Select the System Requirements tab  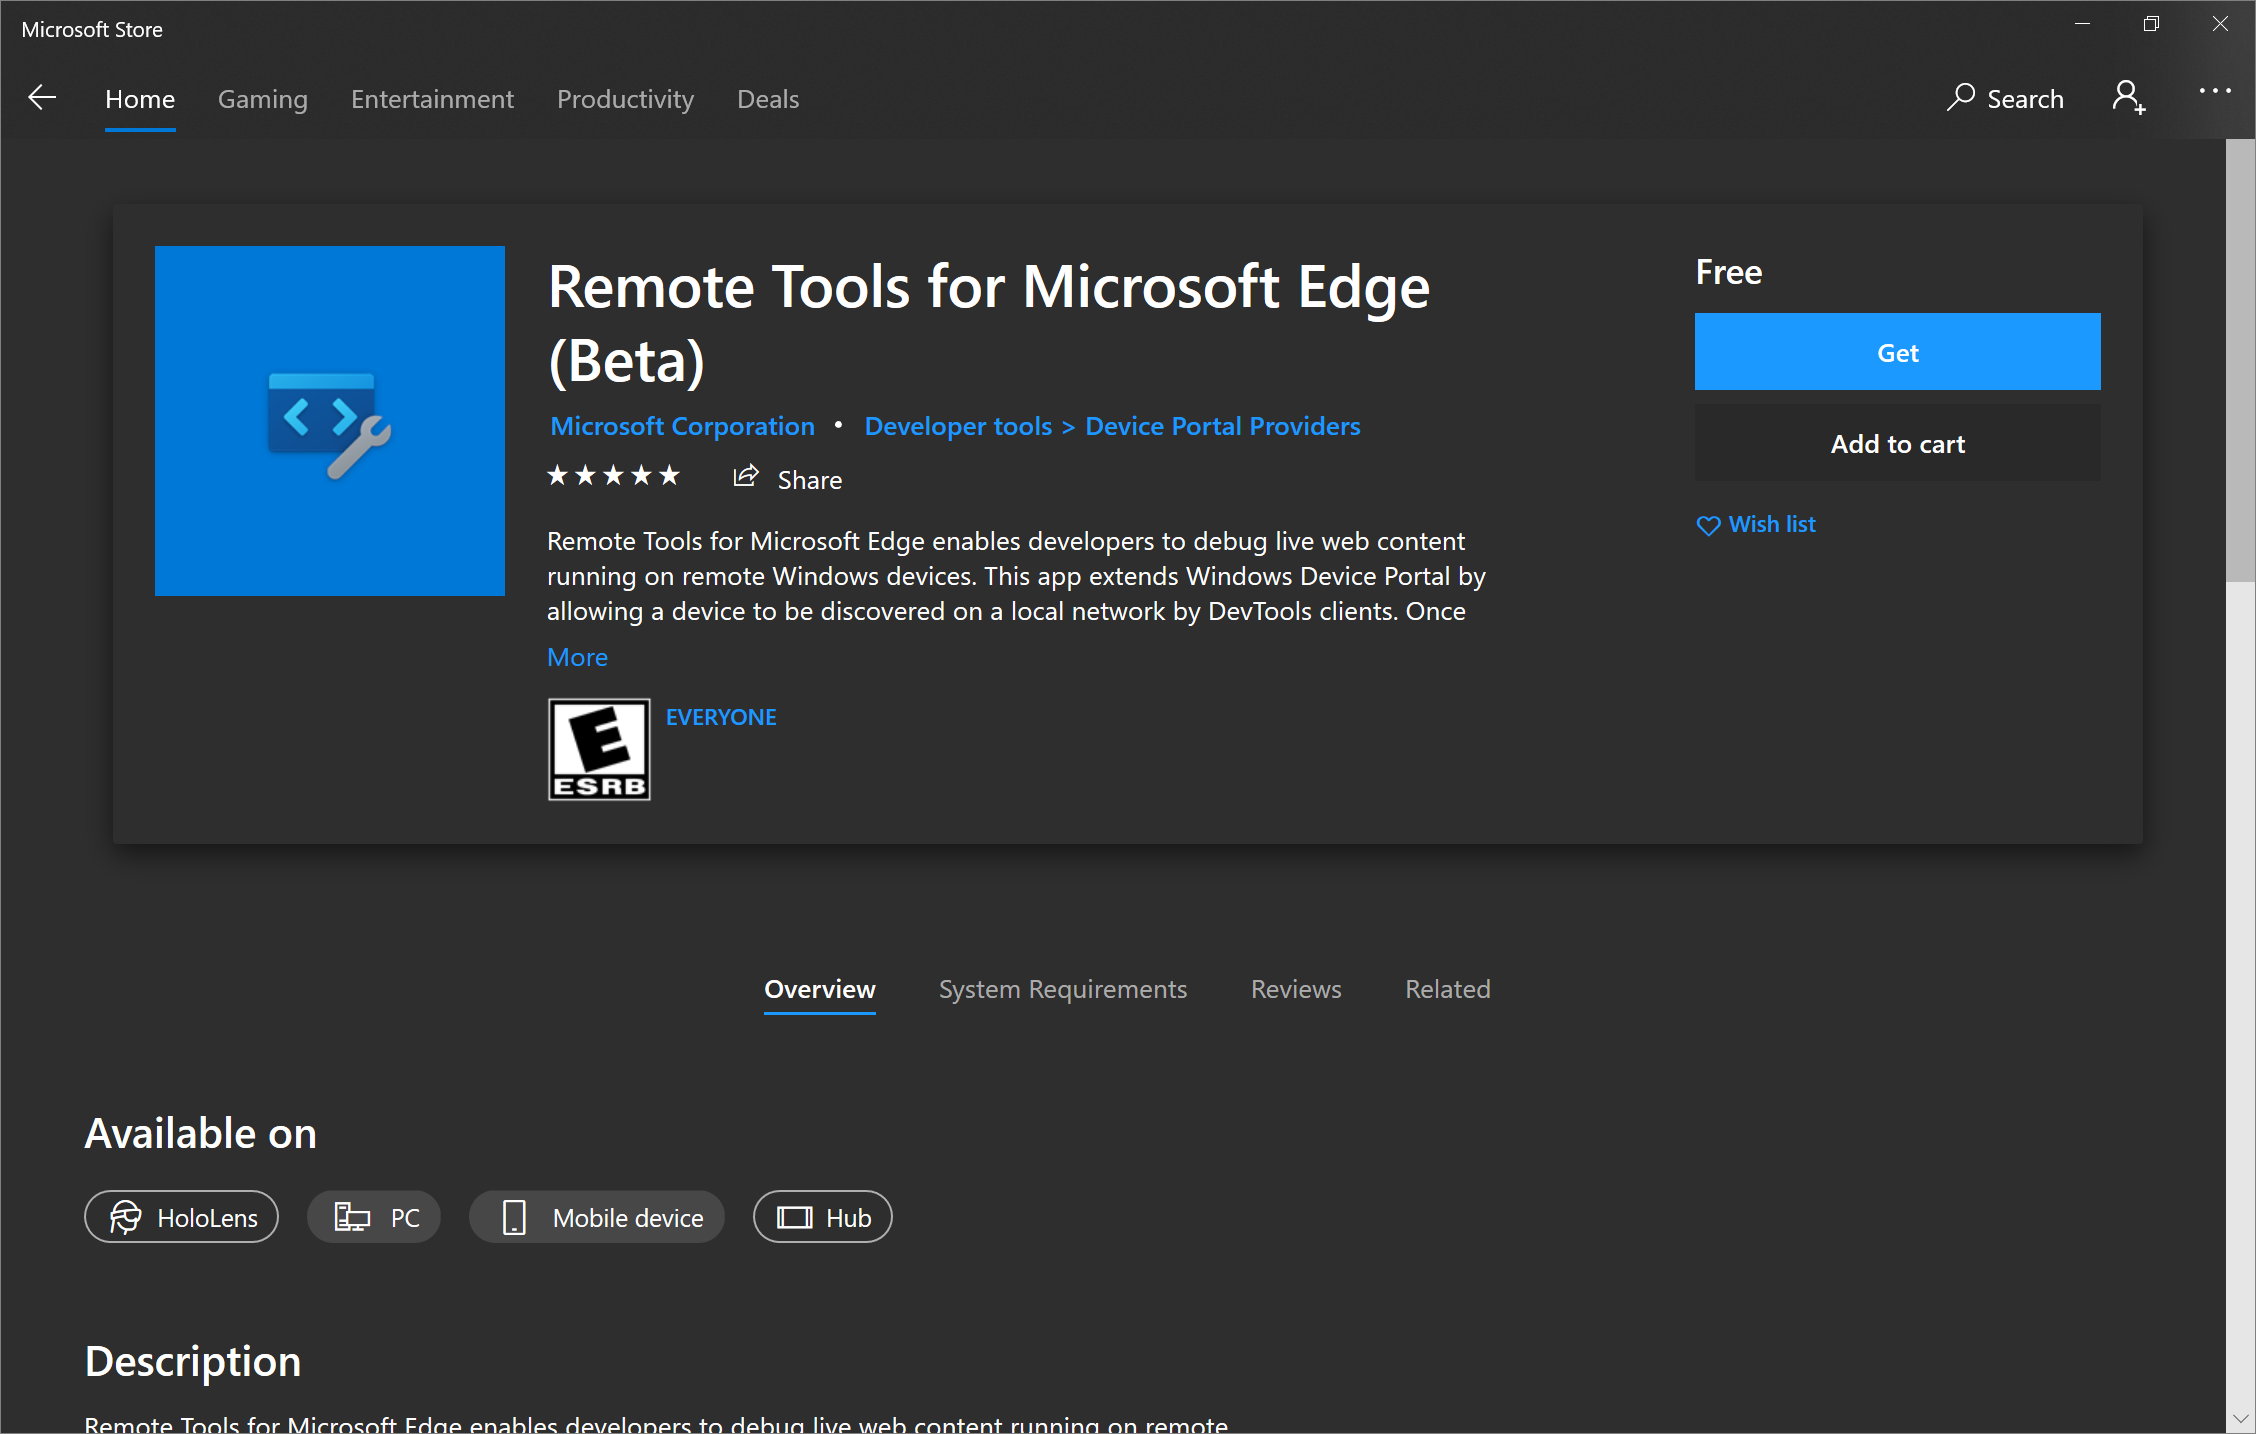1061,988
